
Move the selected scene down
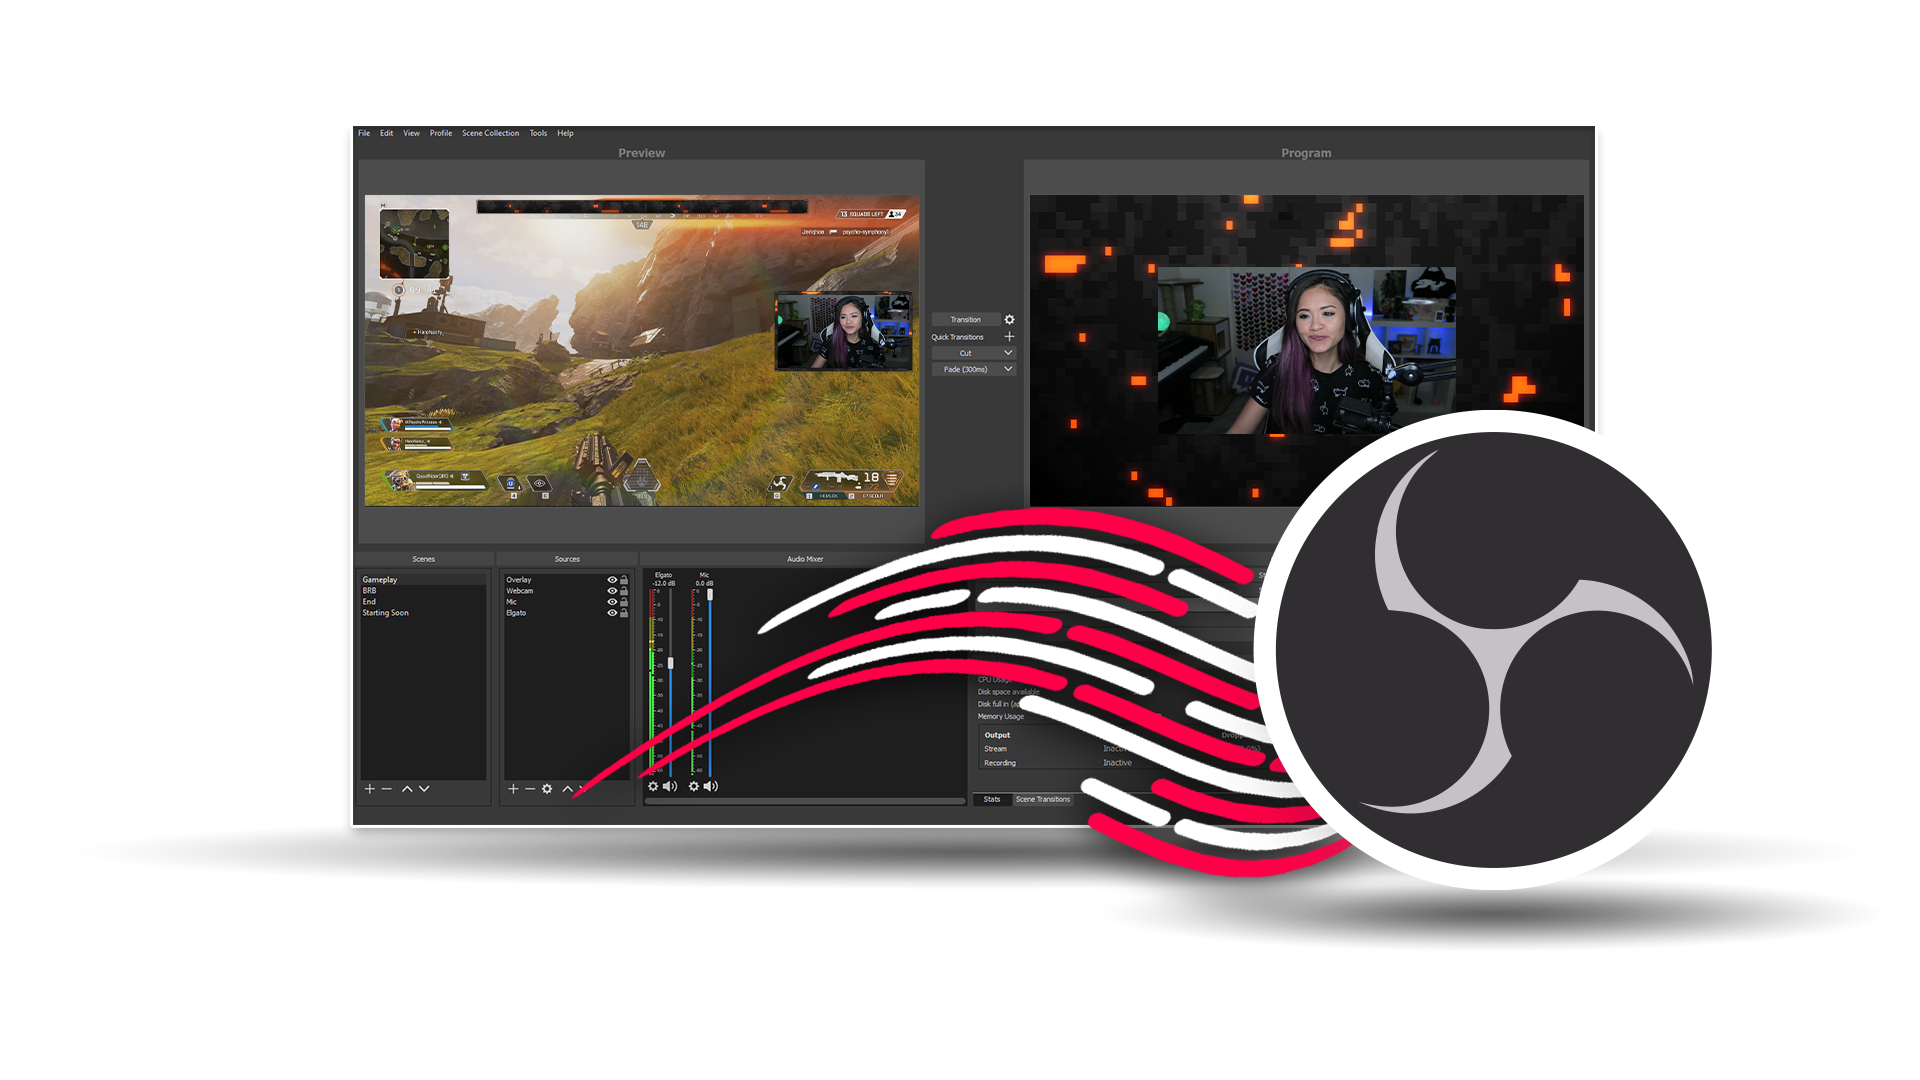(424, 789)
